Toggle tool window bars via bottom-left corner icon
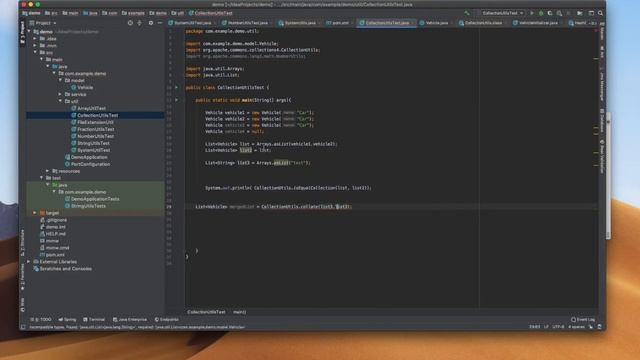 pyautogui.click(x=23, y=327)
